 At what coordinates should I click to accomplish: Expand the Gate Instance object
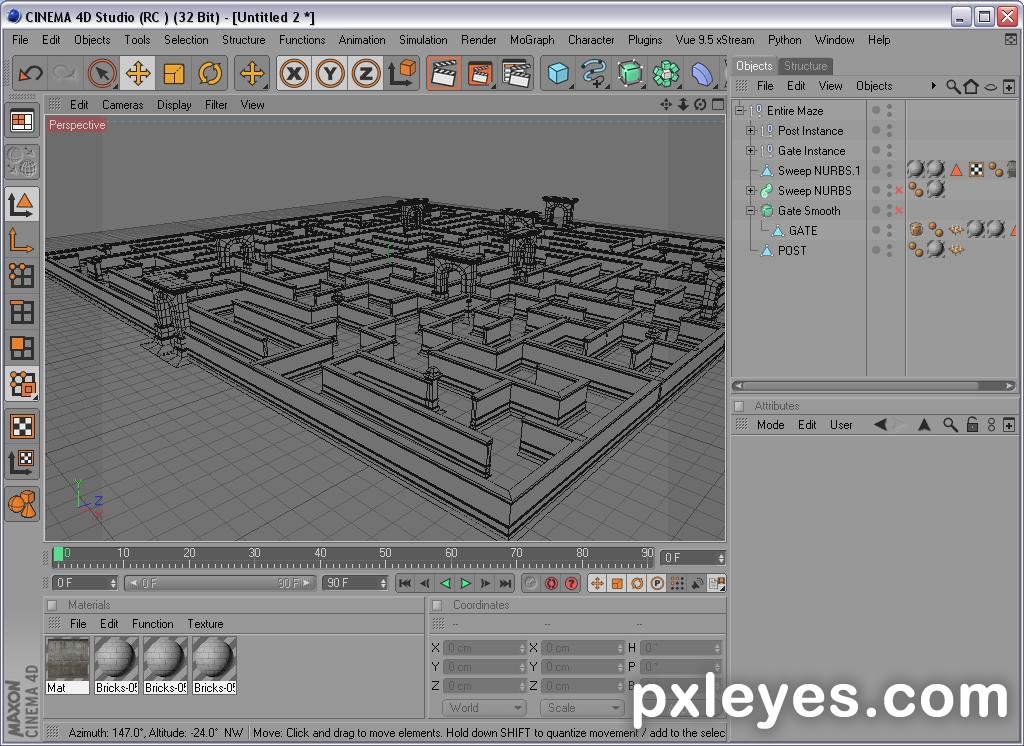750,150
